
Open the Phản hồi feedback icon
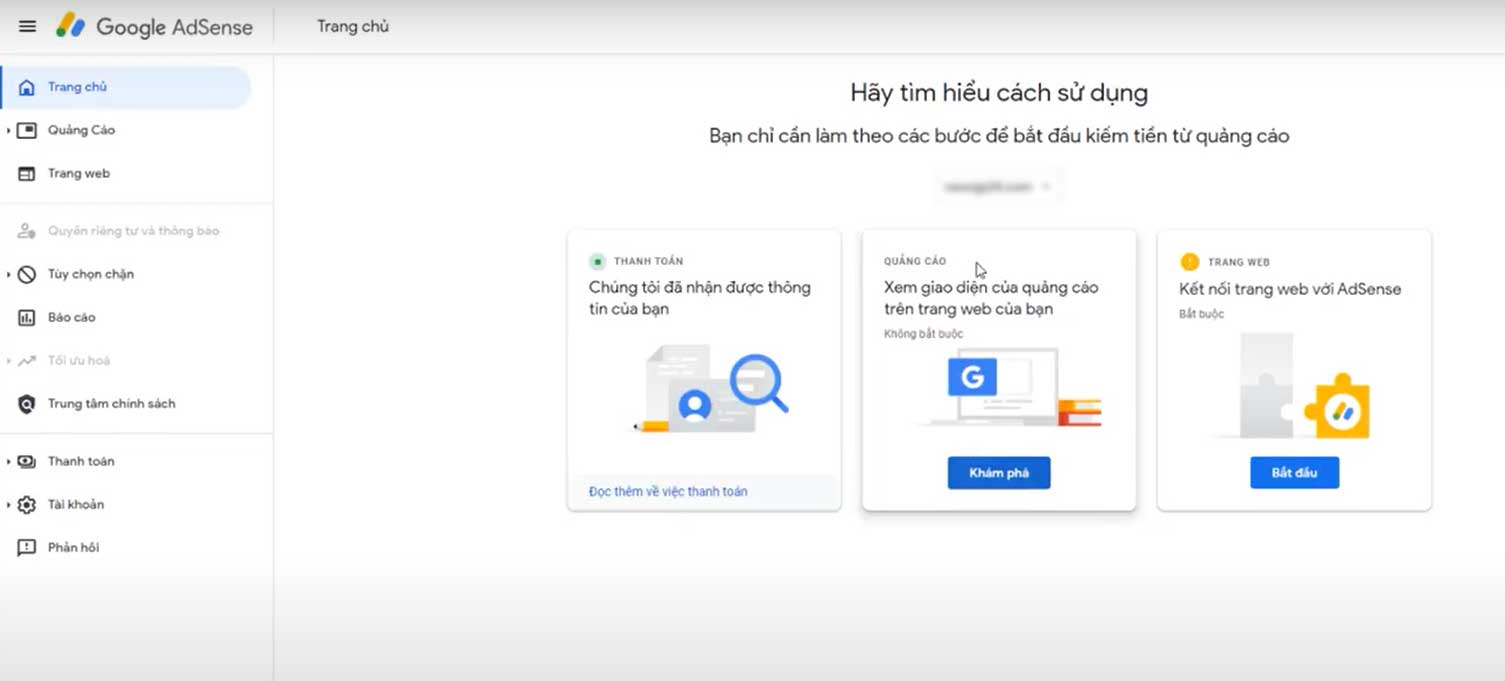coord(28,547)
